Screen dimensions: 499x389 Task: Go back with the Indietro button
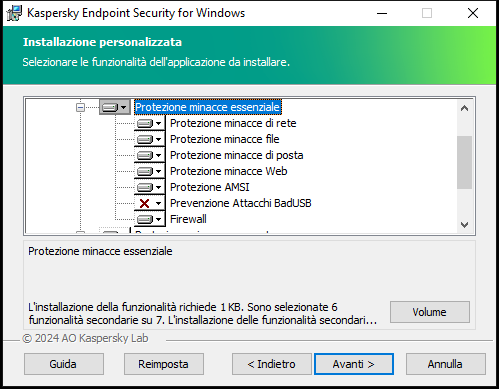pyautogui.click(x=272, y=364)
